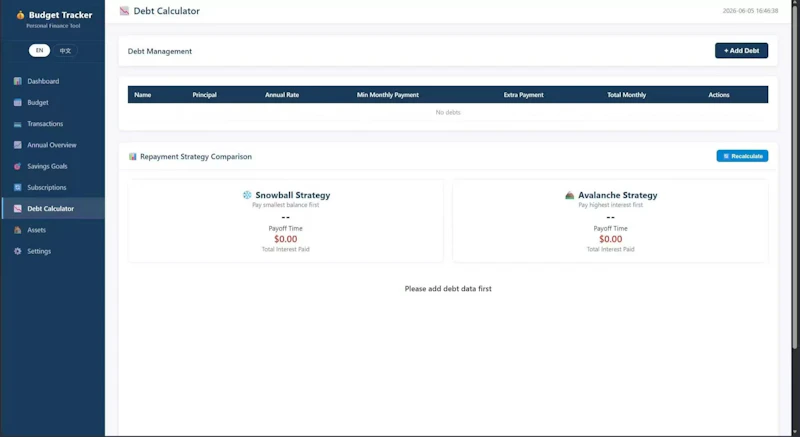Click Please add debt data first message
The width and height of the screenshot is (800, 437).
tap(448, 289)
